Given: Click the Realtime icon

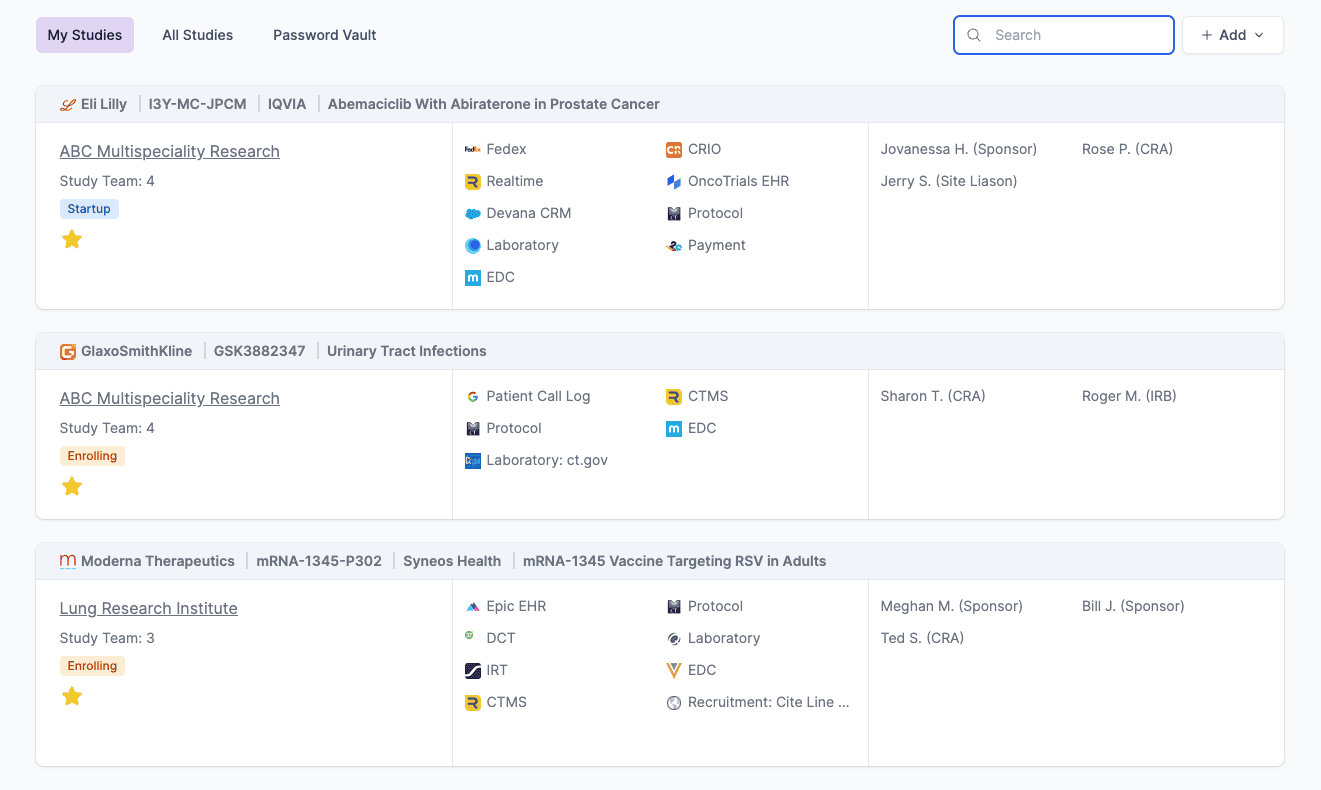Looking at the screenshot, I should click(x=473, y=181).
